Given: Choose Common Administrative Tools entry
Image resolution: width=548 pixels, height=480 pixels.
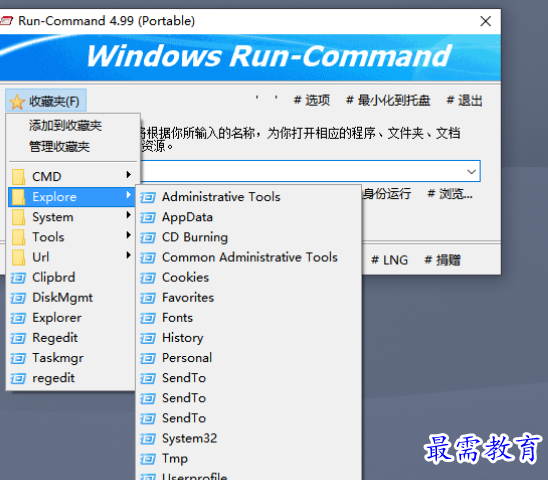Looking at the screenshot, I should [x=249, y=257].
